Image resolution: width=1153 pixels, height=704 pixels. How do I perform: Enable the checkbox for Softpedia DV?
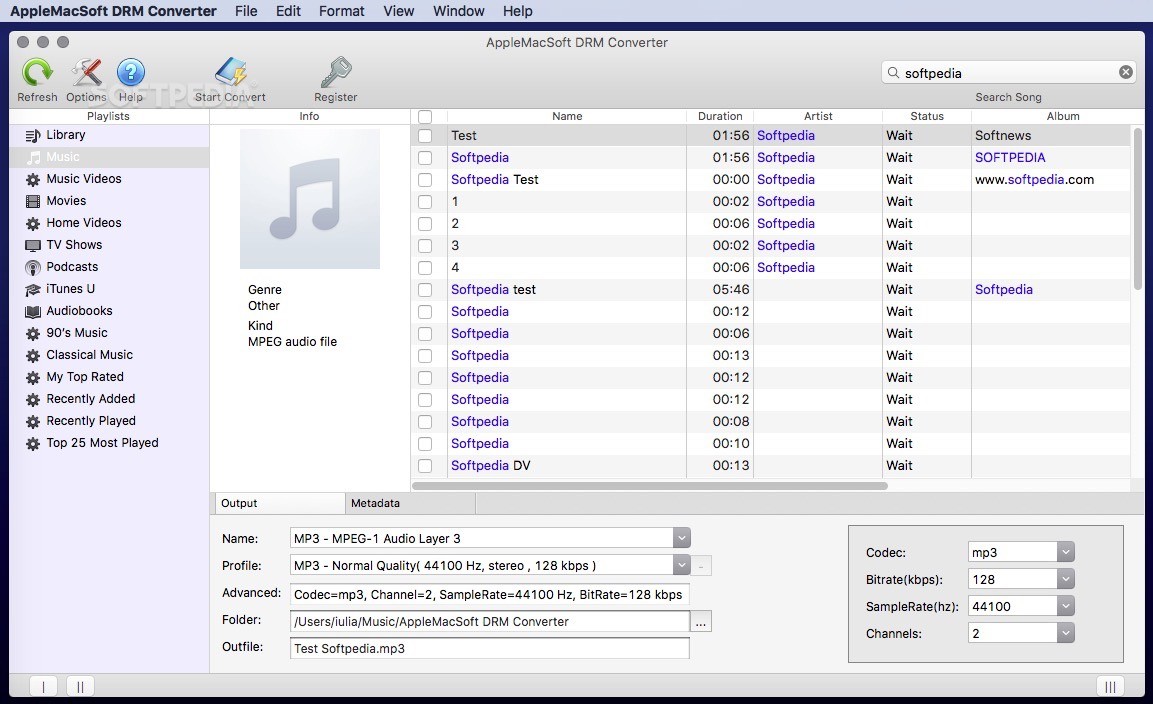[426, 465]
